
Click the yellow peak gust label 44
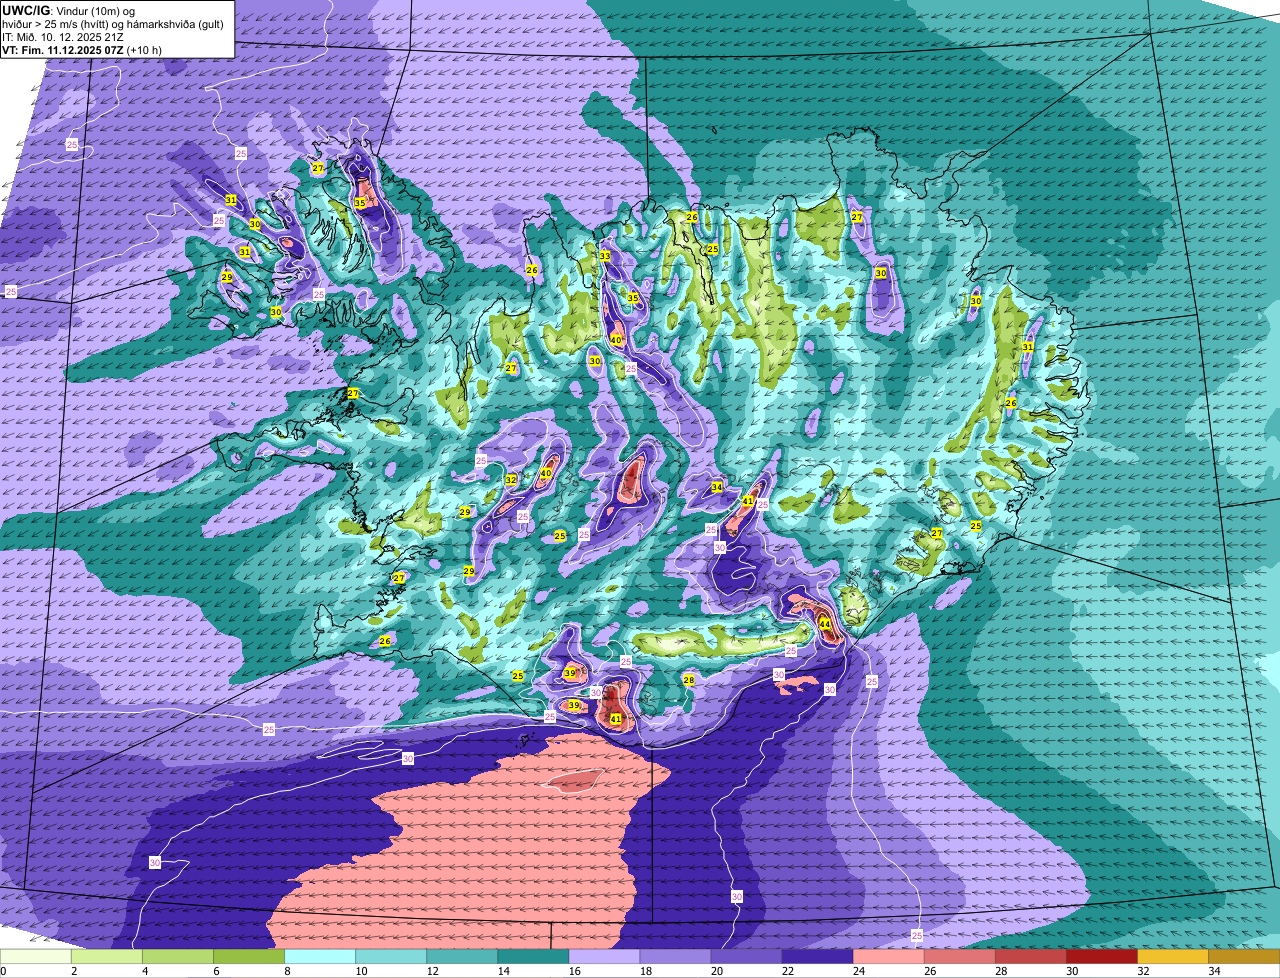click(x=825, y=624)
